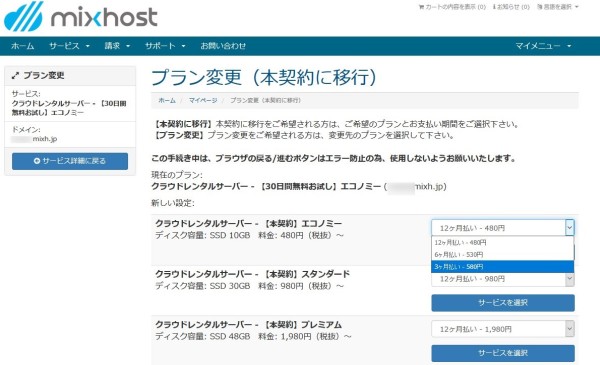Screen dimensions: 600x365
Task: Open the サポート menu
Action: pyautogui.click(x=165, y=46)
